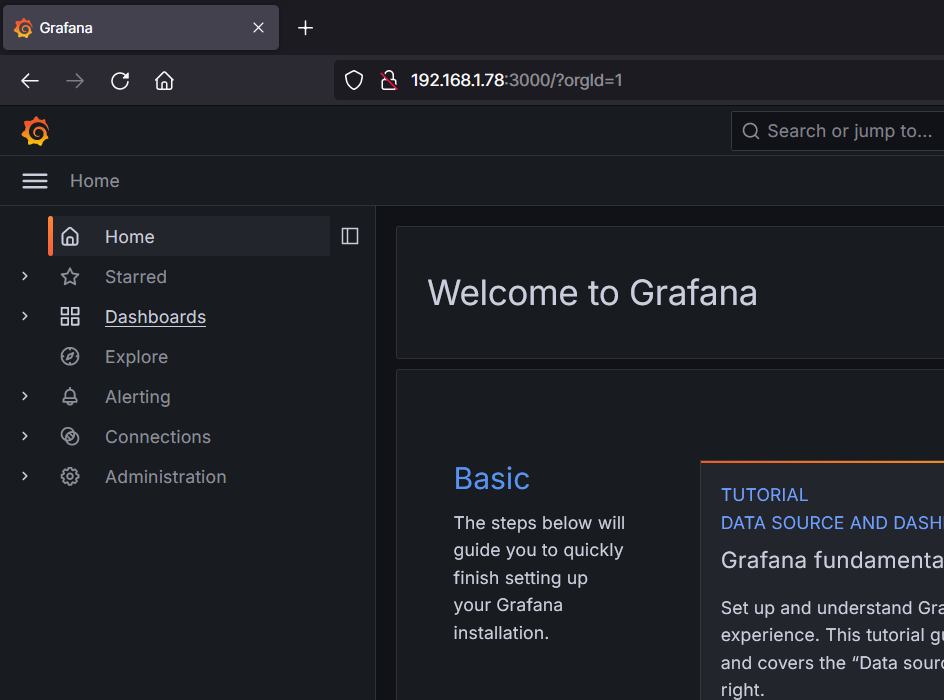Expand the Starred chevron
The height and width of the screenshot is (700, 944).
pyautogui.click(x=25, y=276)
